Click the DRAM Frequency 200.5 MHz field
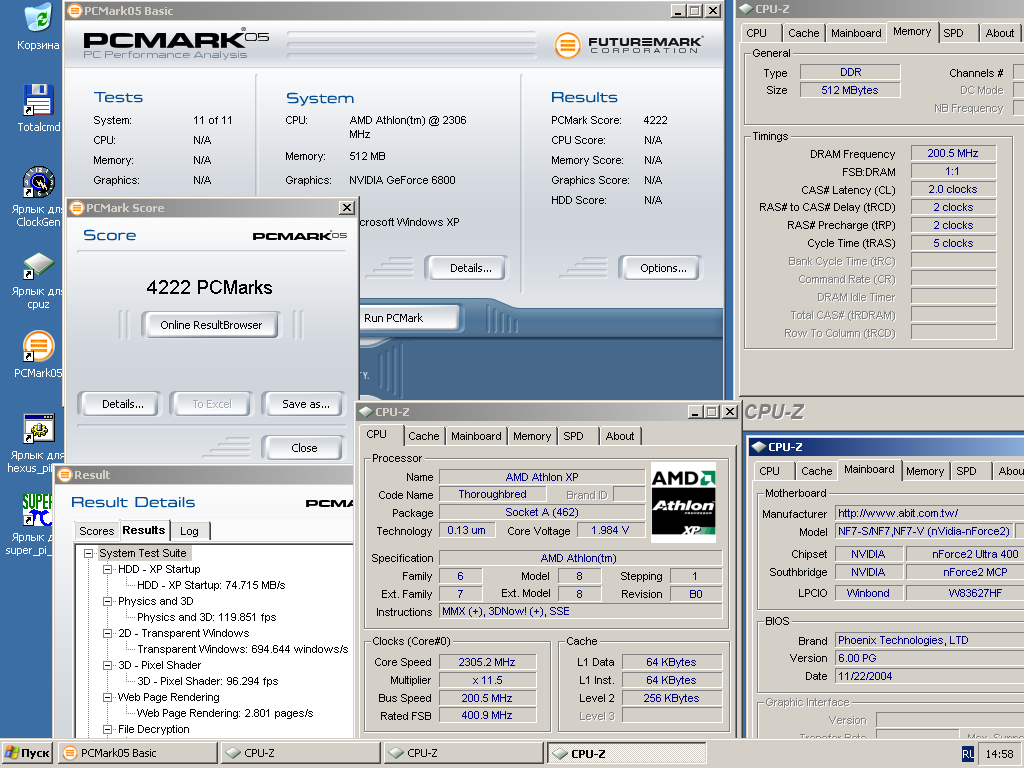This screenshot has height=768, width=1024. (x=953, y=153)
